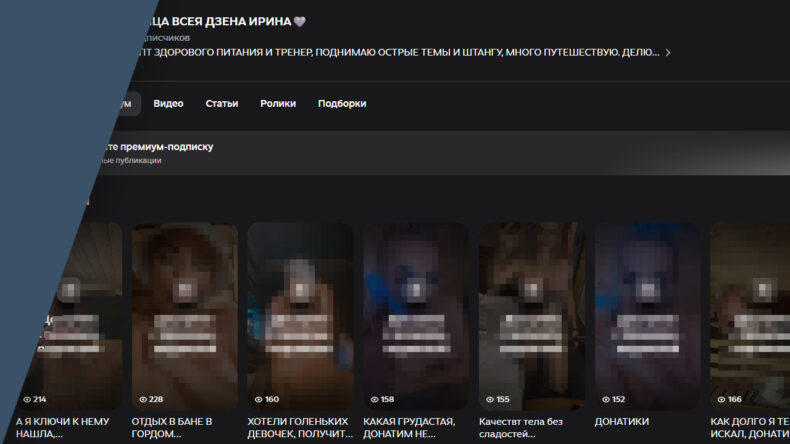Go to the Подборки tab
This screenshot has width=790, height=444.
click(342, 103)
